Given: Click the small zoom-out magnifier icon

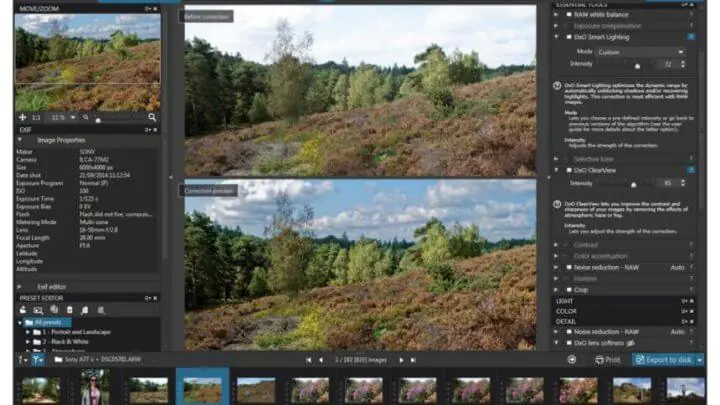Looking at the screenshot, I should 86,118.
